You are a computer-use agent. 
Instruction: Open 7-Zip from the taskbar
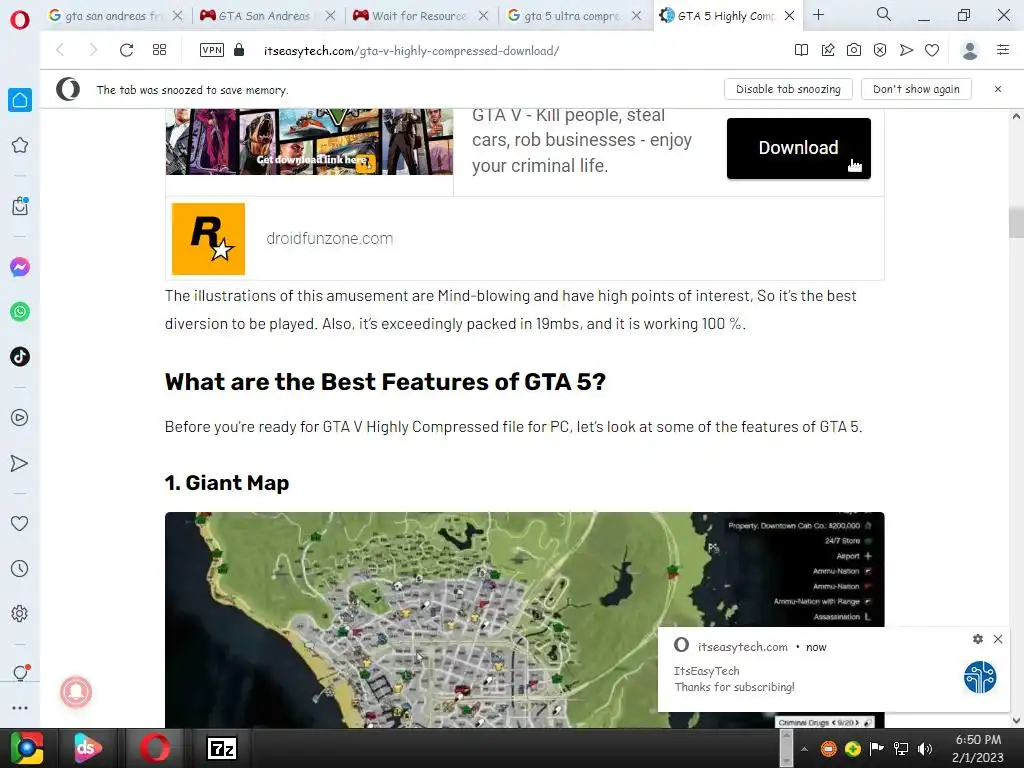(221, 748)
